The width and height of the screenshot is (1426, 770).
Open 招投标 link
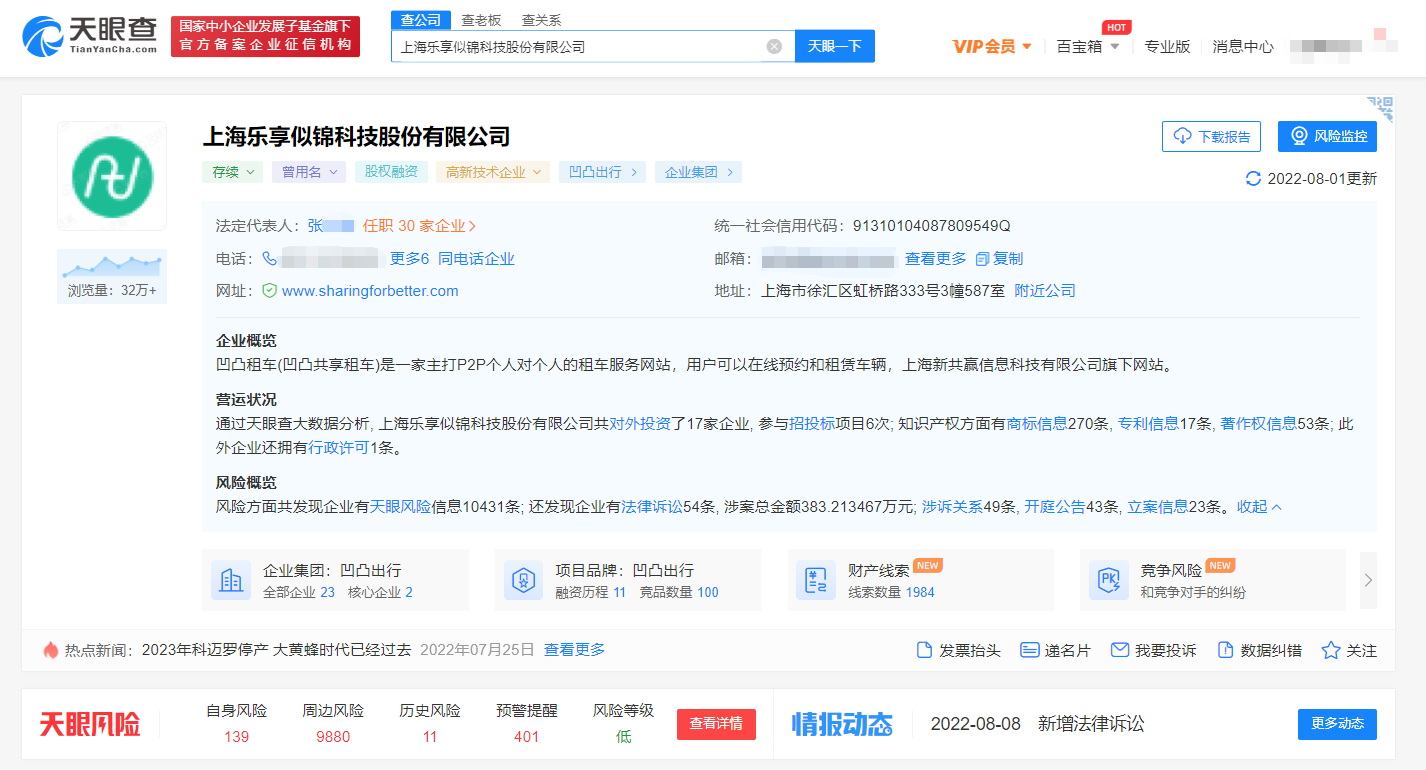[x=812, y=424]
